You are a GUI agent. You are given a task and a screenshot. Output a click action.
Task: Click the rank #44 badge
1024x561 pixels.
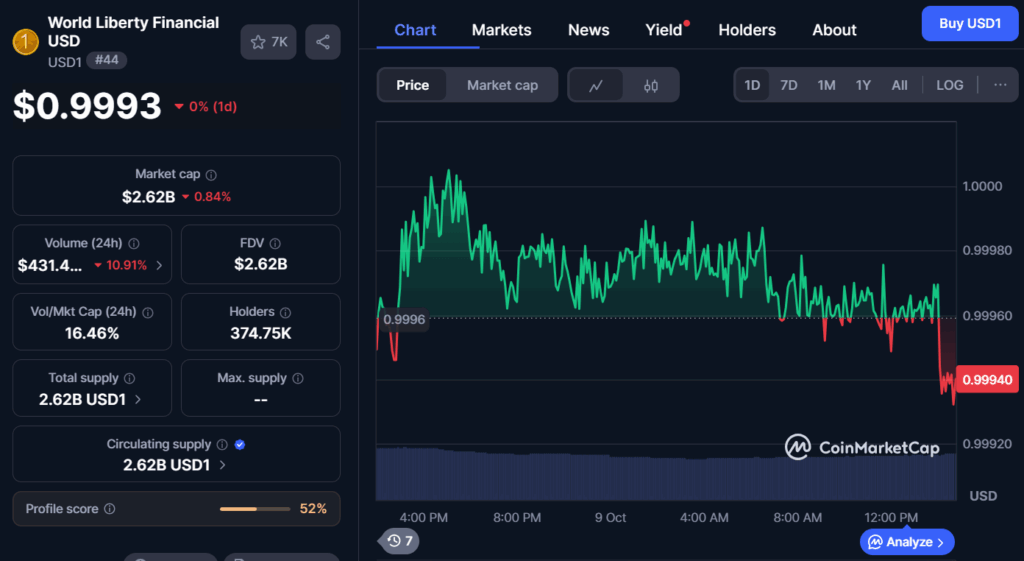106,61
